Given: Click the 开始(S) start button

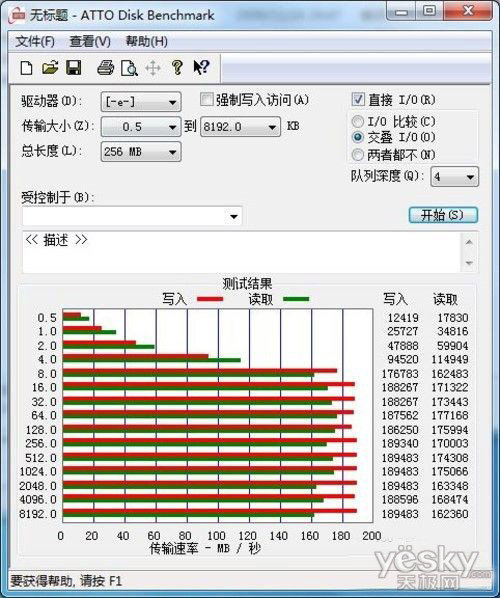Looking at the screenshot, I should point(443,215).
